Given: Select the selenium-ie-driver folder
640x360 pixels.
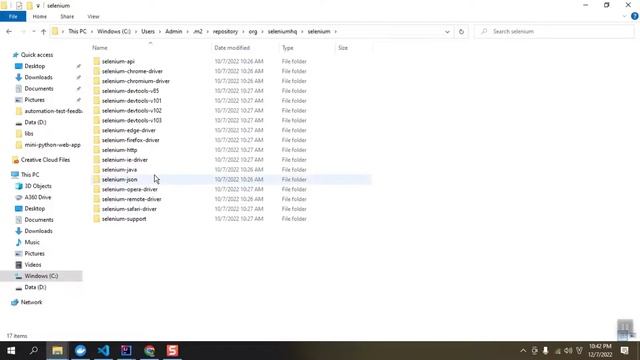Looking at the screenshot, I should click(124, 160).
